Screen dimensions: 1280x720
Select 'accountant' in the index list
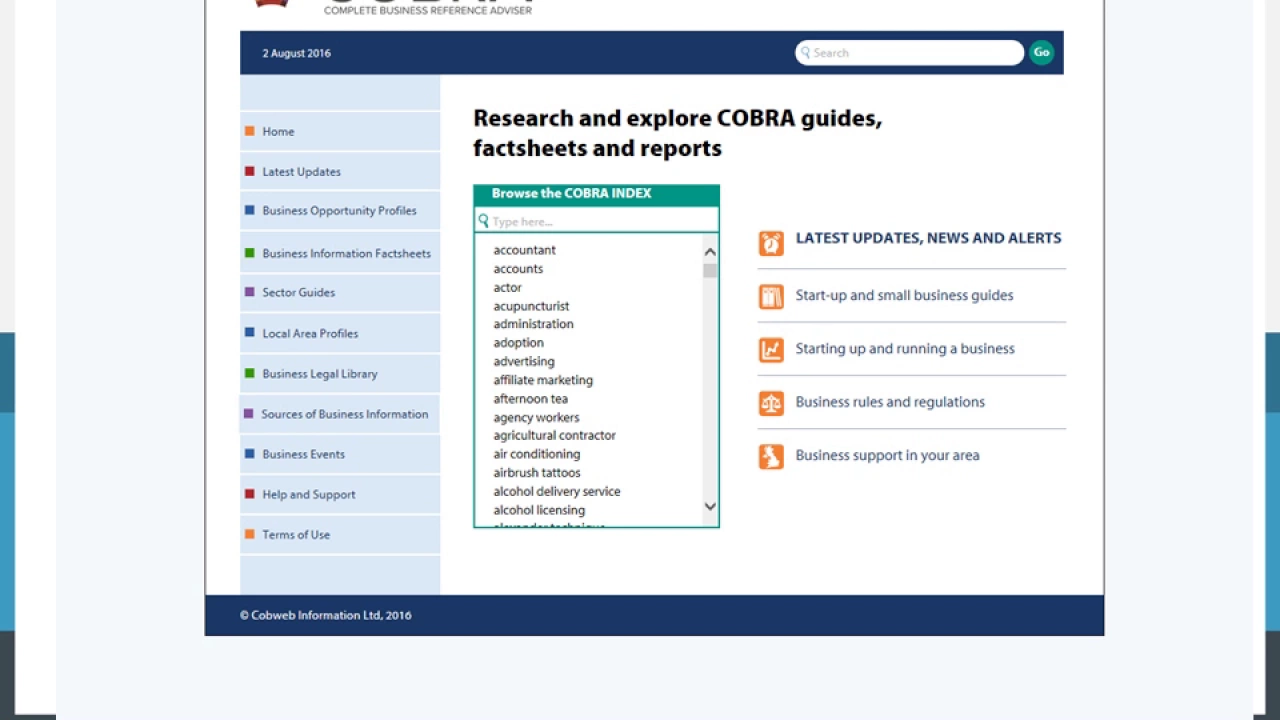click(524, 250)
